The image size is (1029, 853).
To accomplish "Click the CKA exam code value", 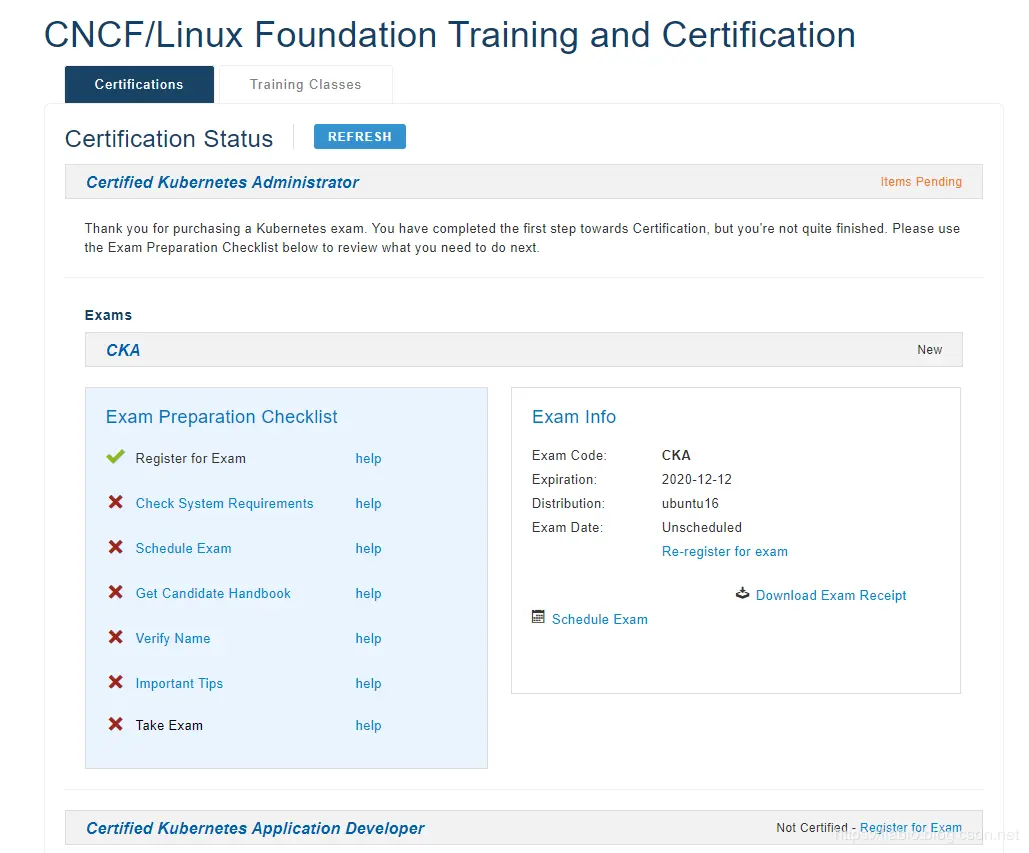I will [x=676, y=455].
